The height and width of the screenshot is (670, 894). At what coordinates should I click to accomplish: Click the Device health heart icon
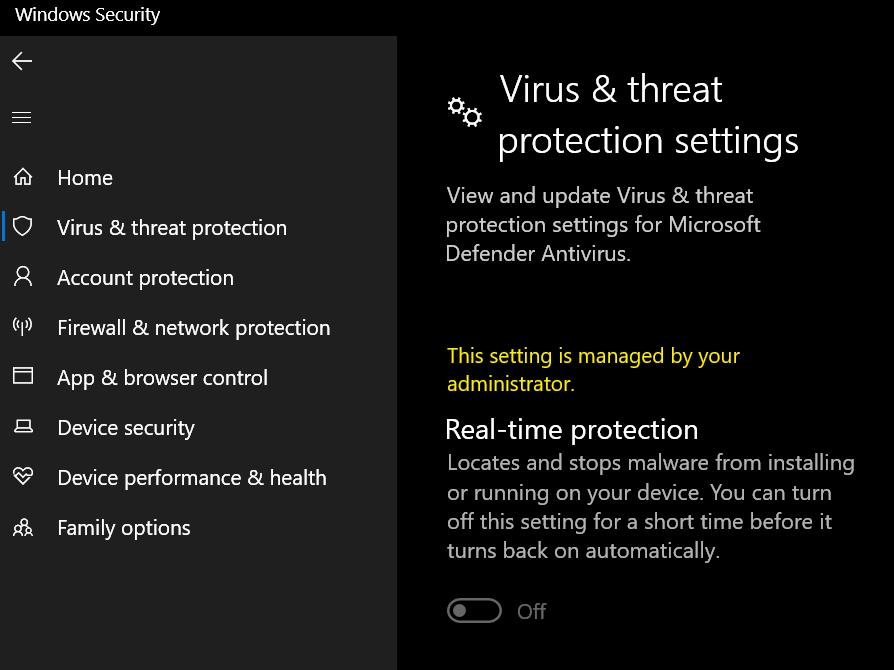(22, 477)
